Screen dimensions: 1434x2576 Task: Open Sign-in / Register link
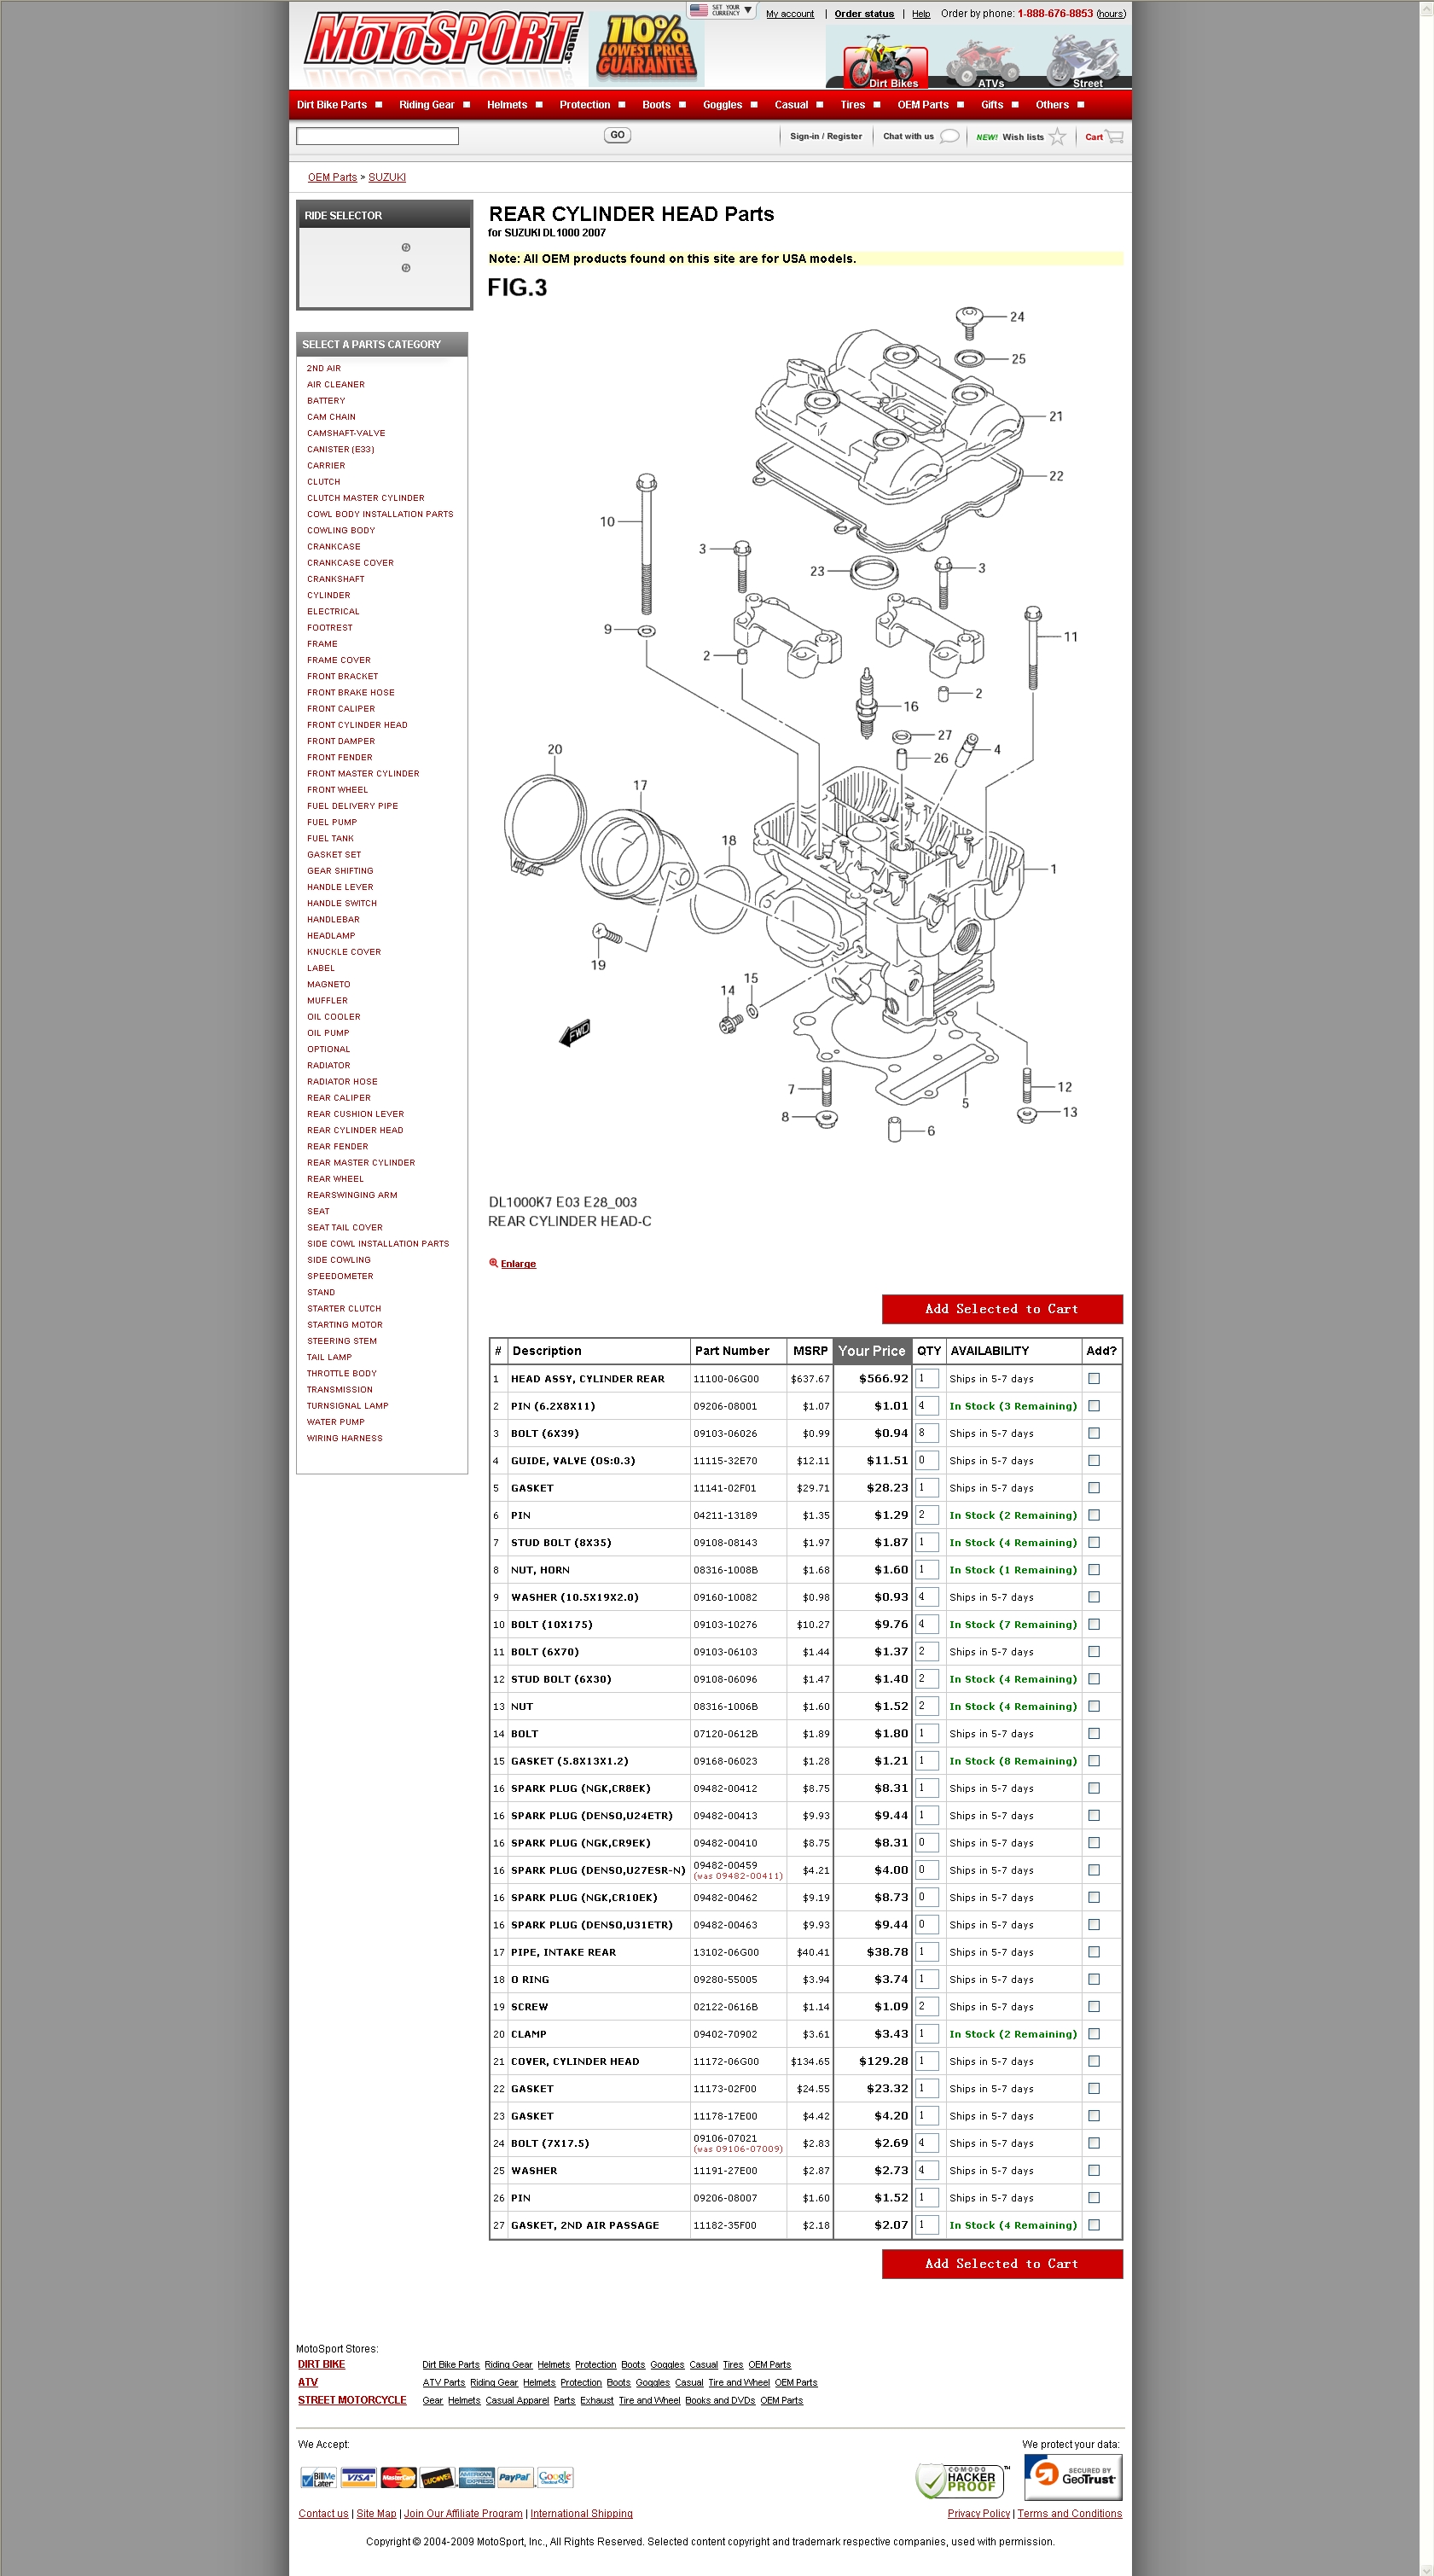pos(826,137)
